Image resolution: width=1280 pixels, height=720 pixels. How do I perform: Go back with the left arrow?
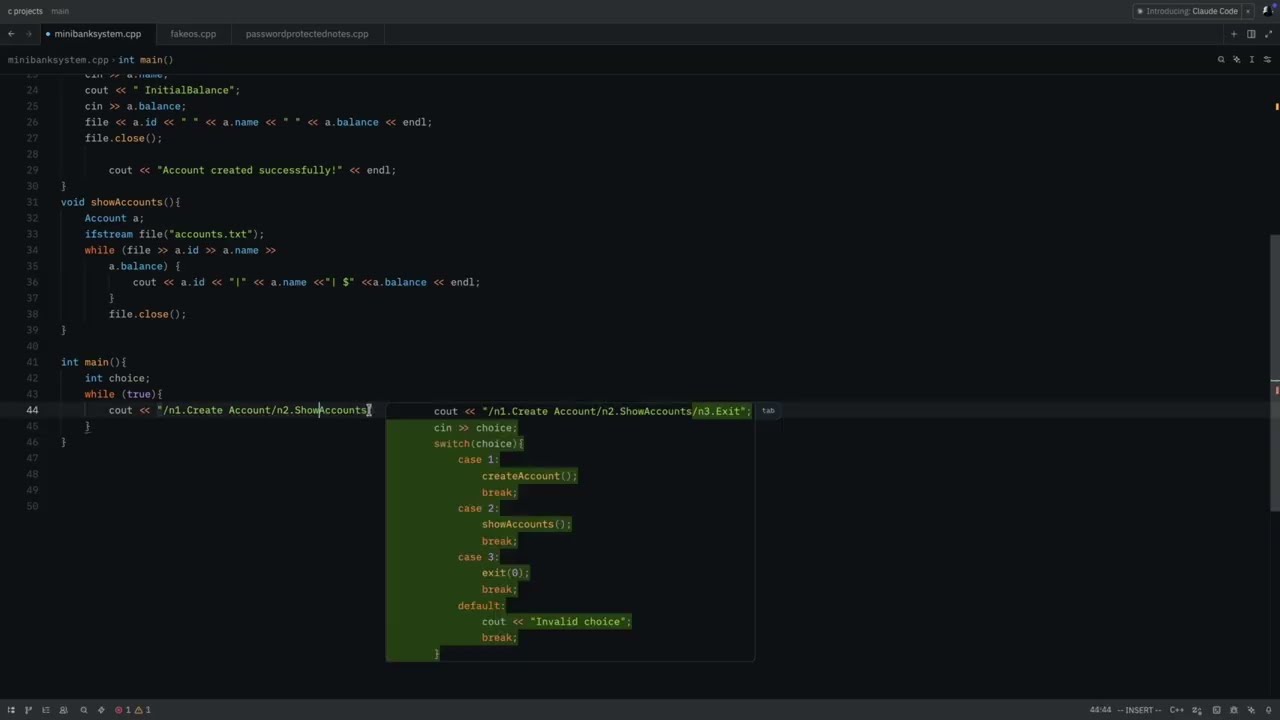[11, 34]
